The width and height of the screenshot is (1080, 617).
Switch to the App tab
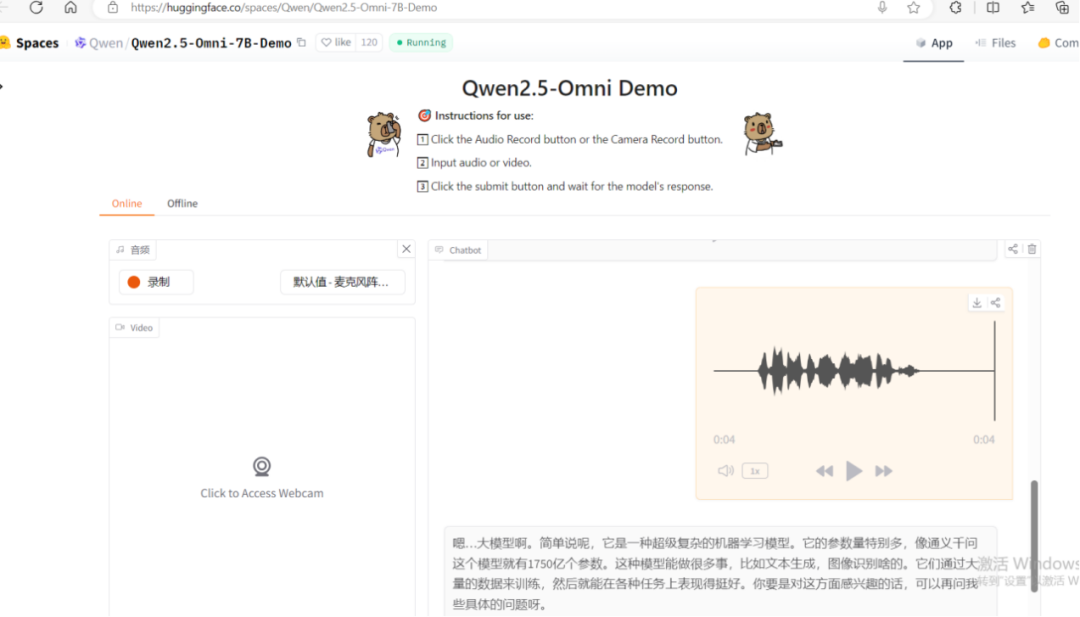934,43
